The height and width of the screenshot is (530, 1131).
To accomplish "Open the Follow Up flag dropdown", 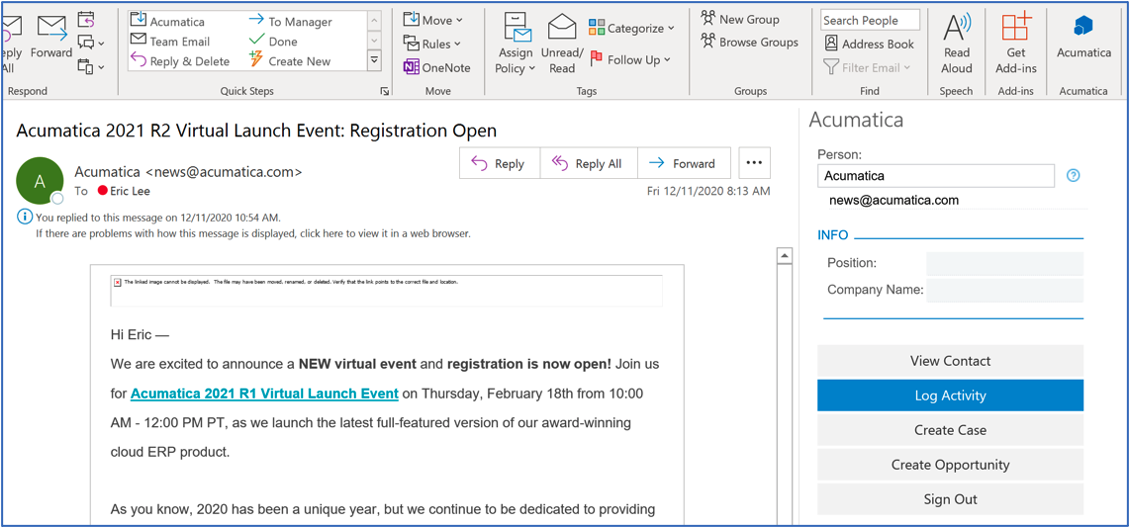I will click(x=630, y=60).
